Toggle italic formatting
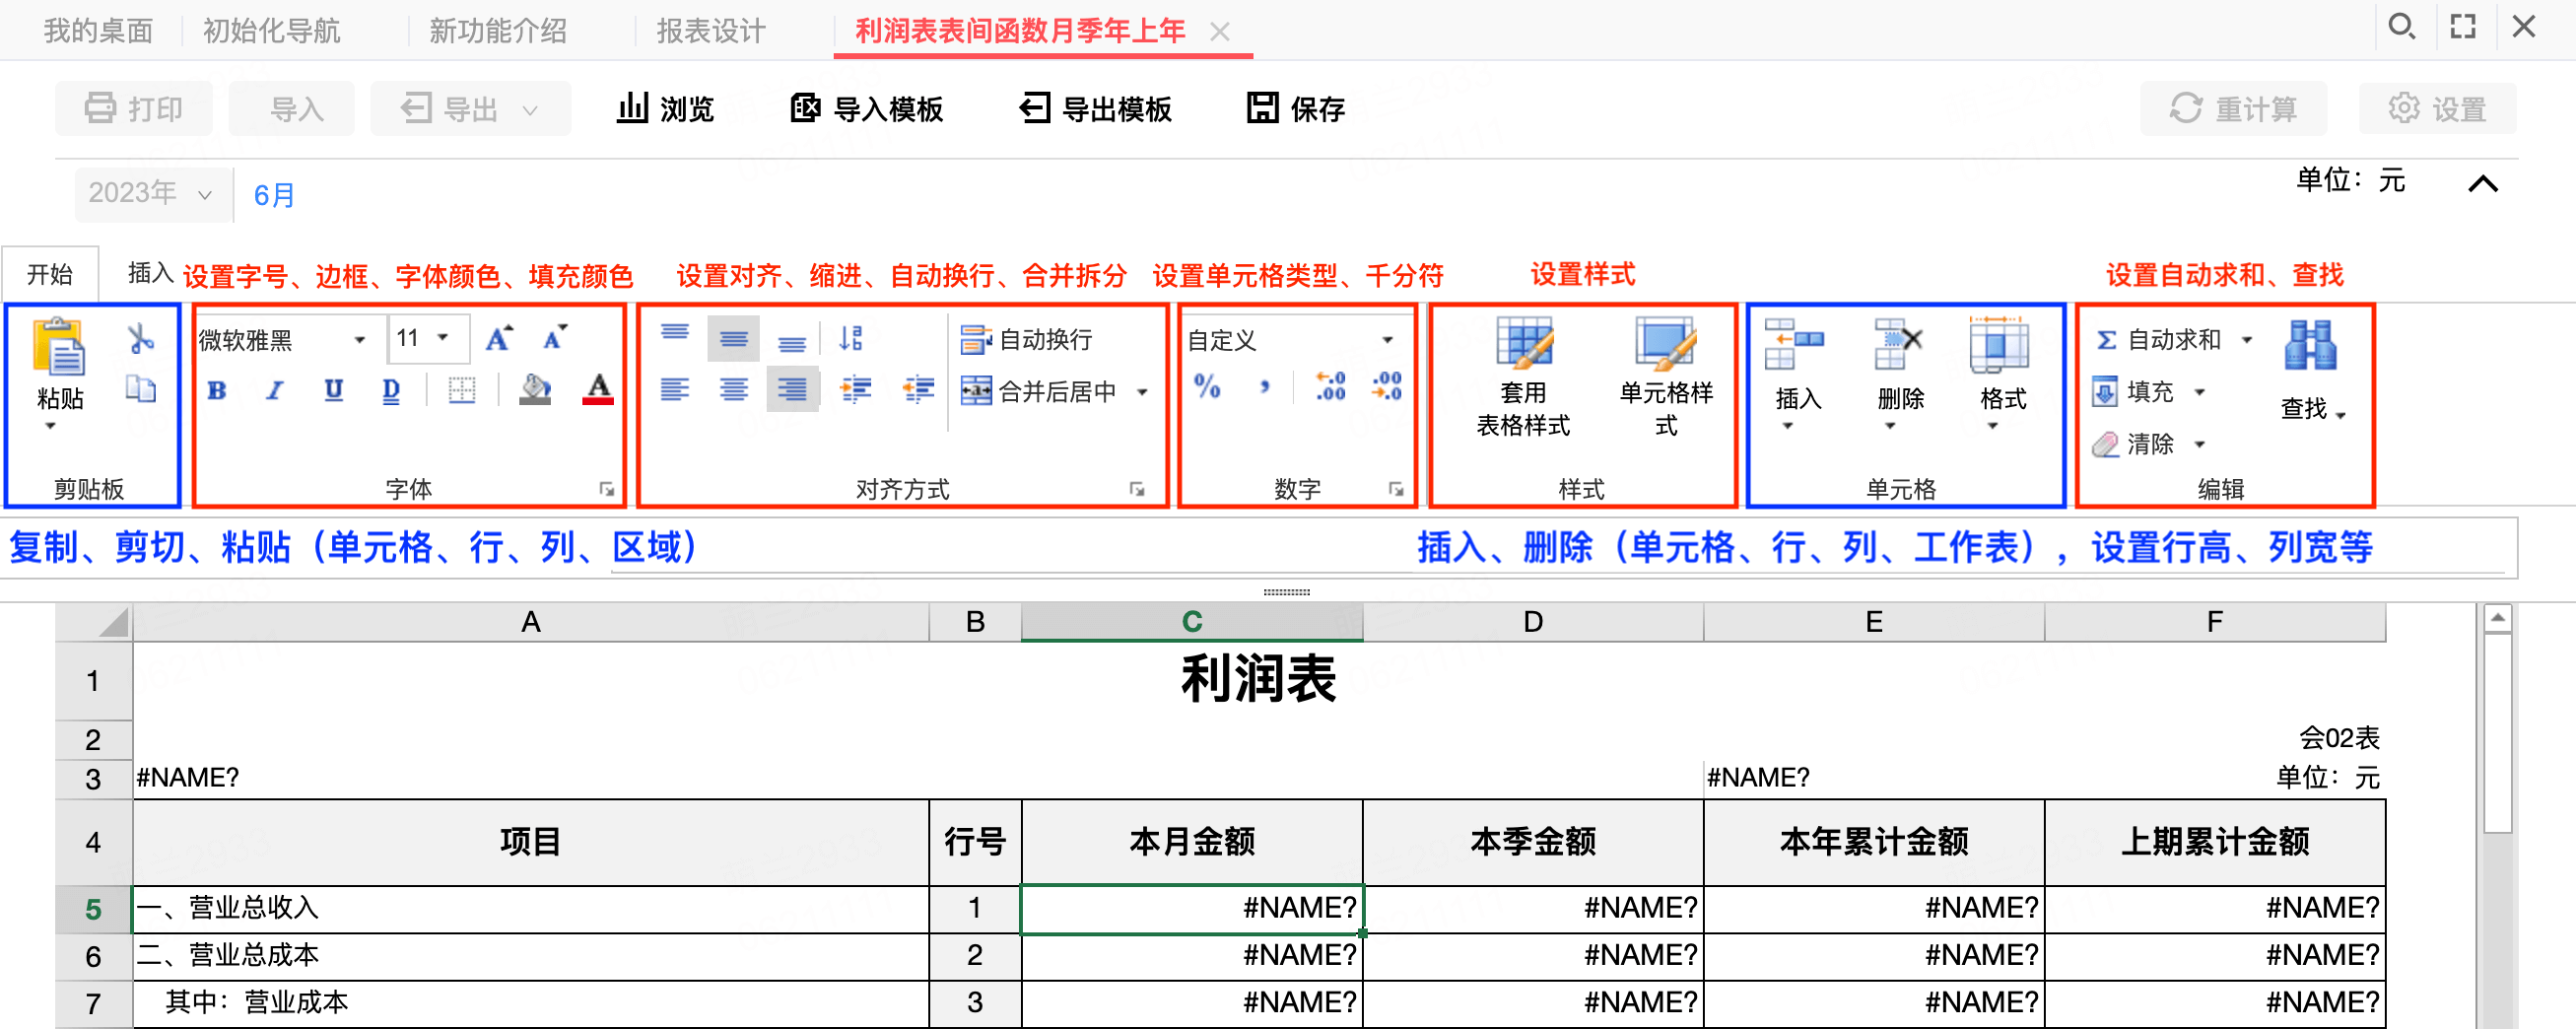The width and height of the screenshot is (2576, 1029). 275,390
